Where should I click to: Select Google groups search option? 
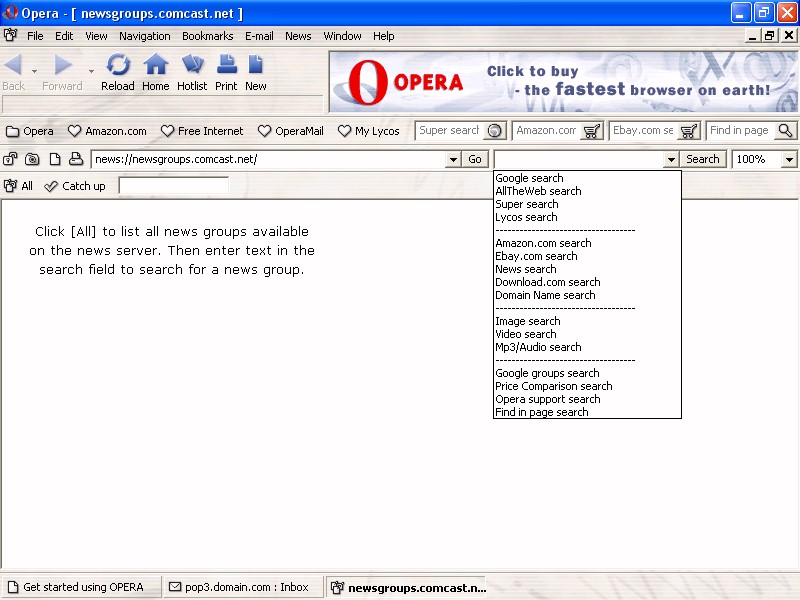click(587, 373)
